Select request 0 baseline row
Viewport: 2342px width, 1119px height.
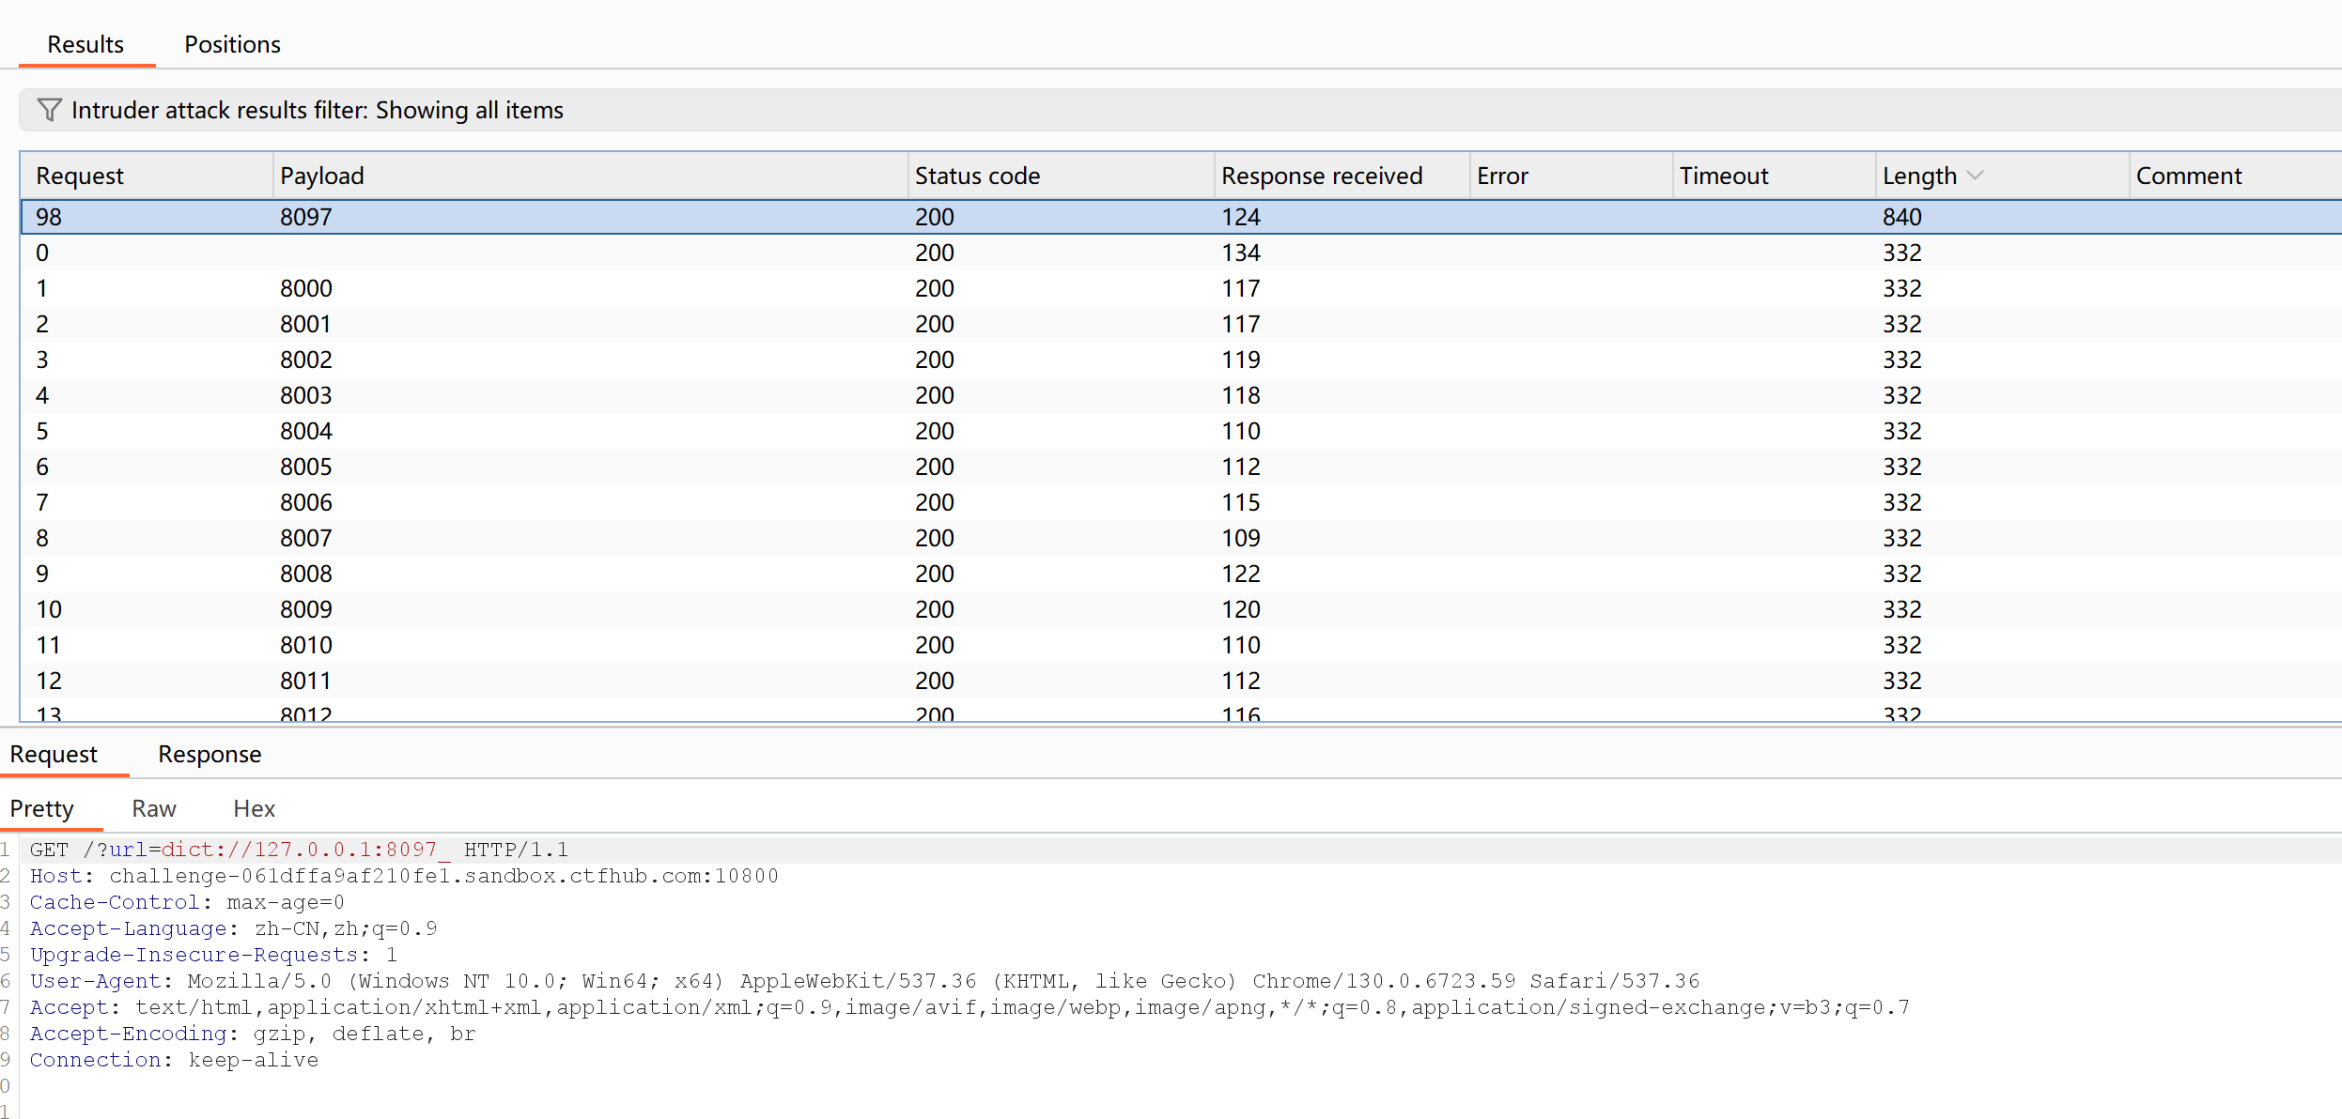tap(1180, 253)
